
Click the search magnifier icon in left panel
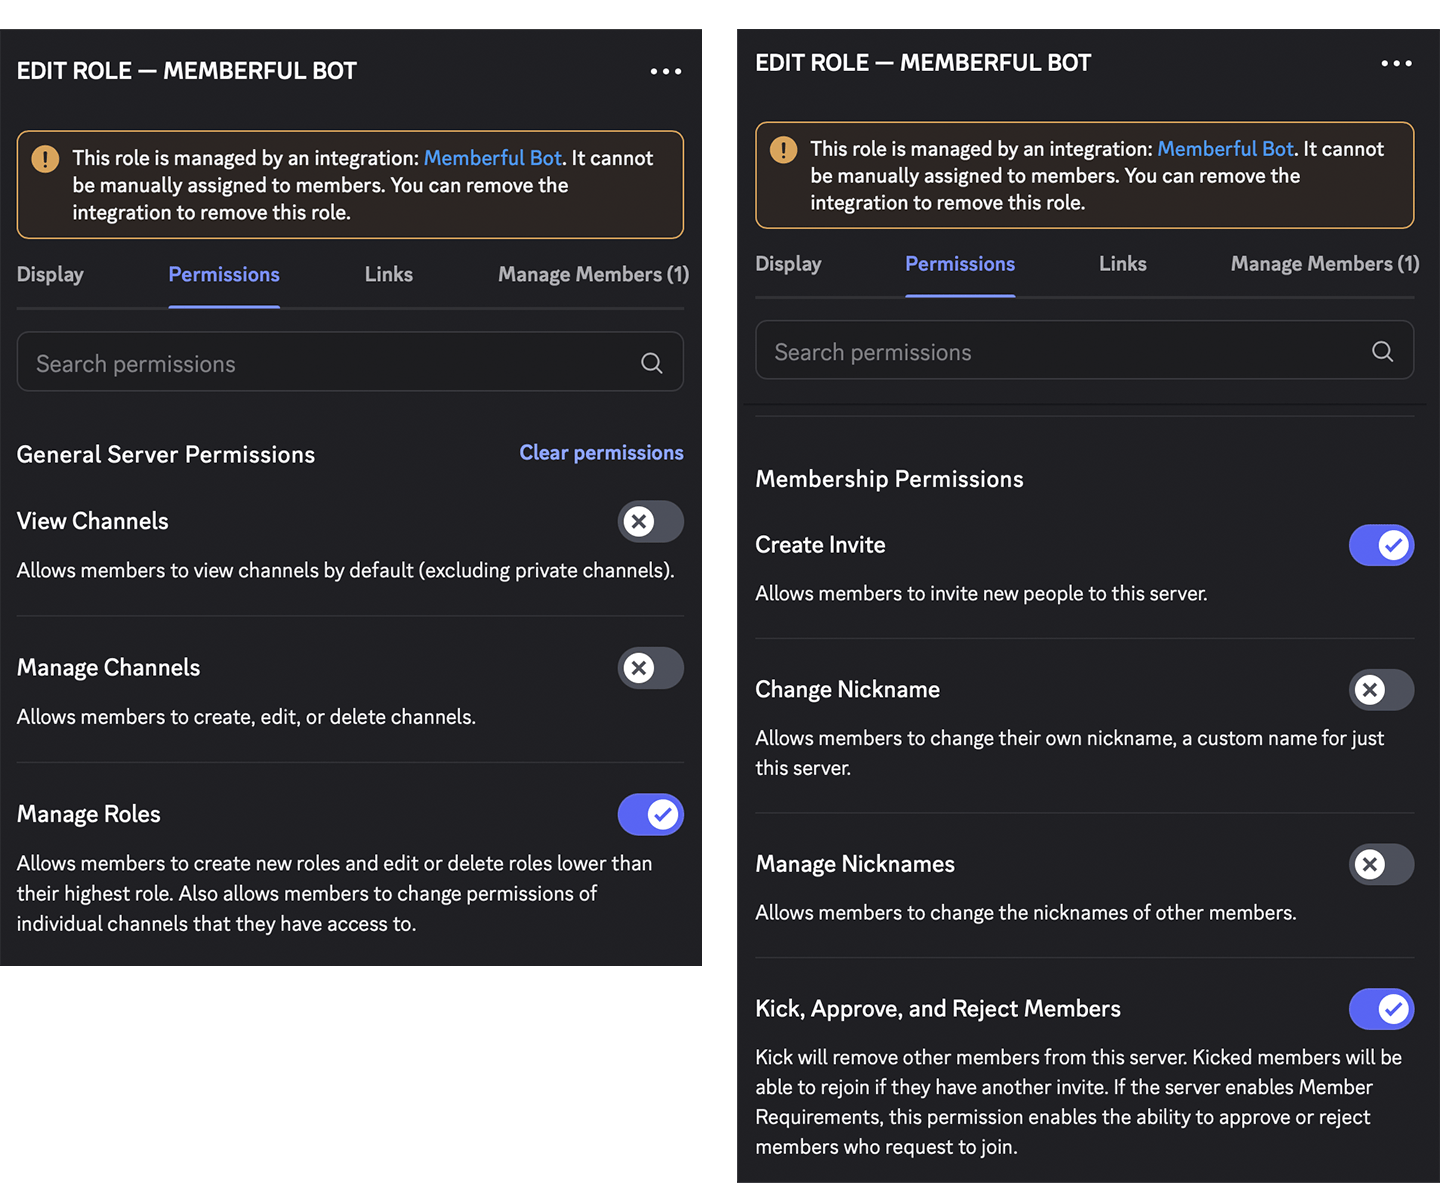point(652,363)
